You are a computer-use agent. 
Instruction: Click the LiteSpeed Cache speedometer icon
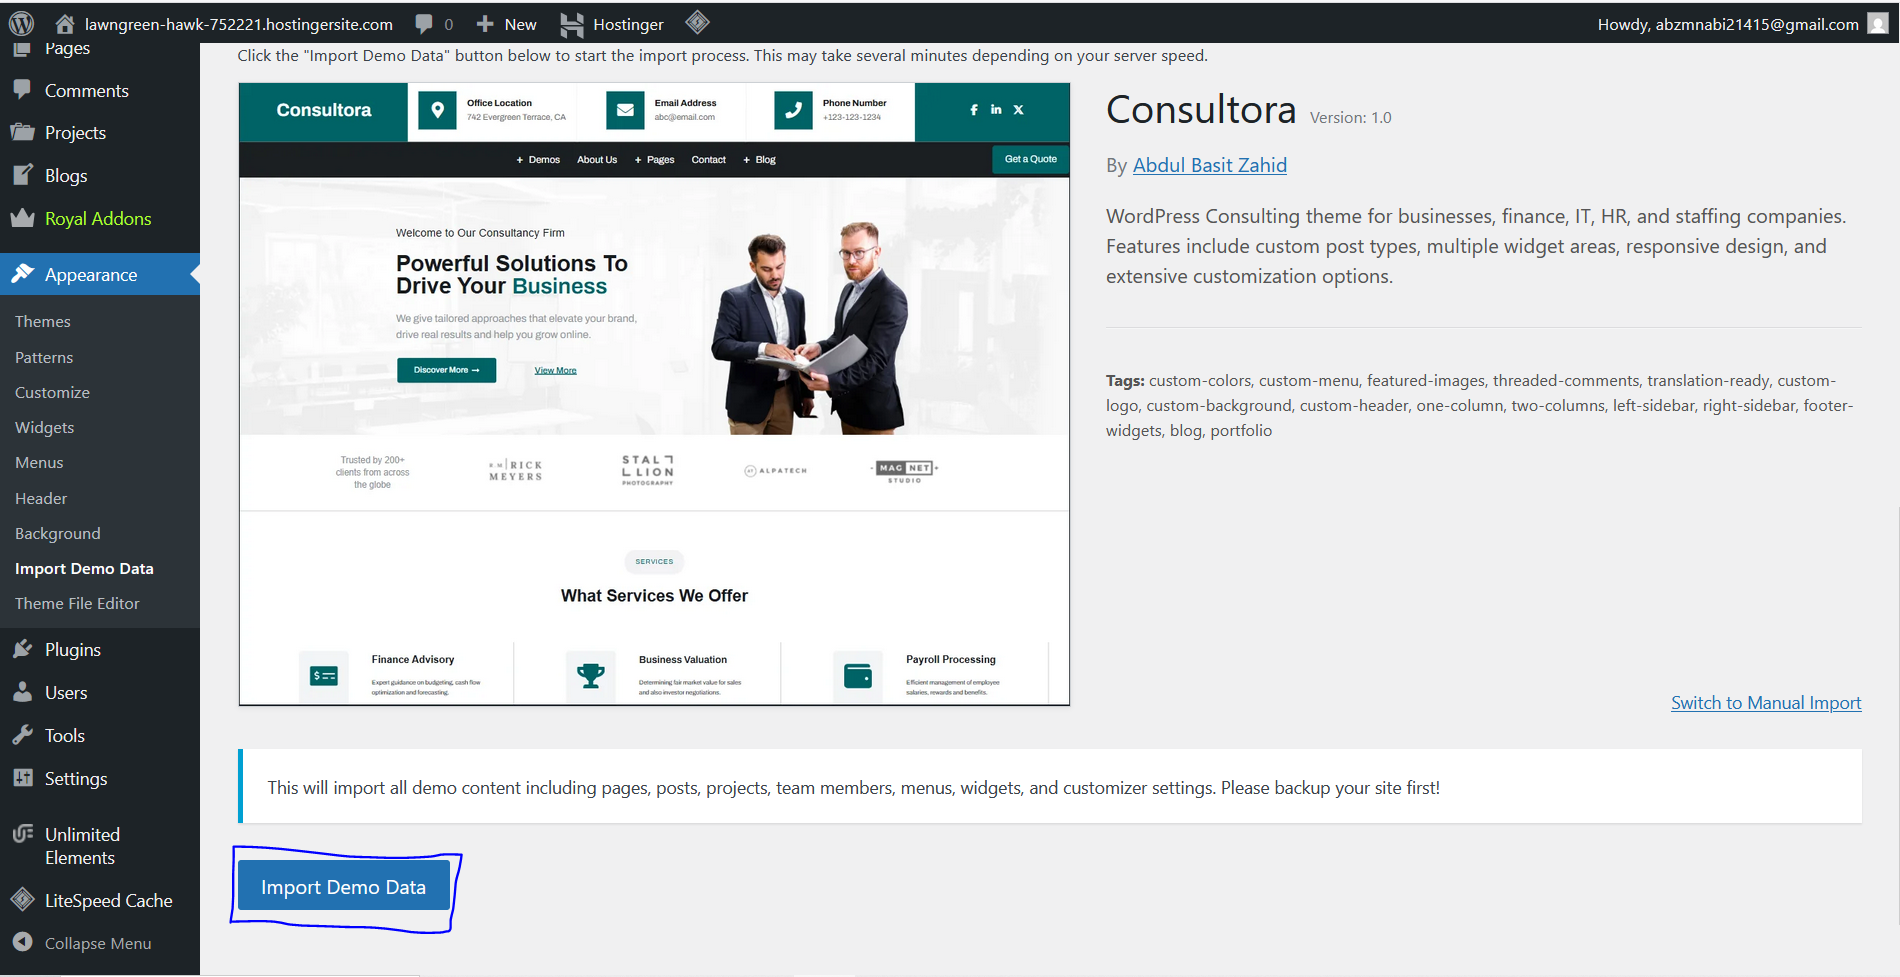(x=22, y=900)
